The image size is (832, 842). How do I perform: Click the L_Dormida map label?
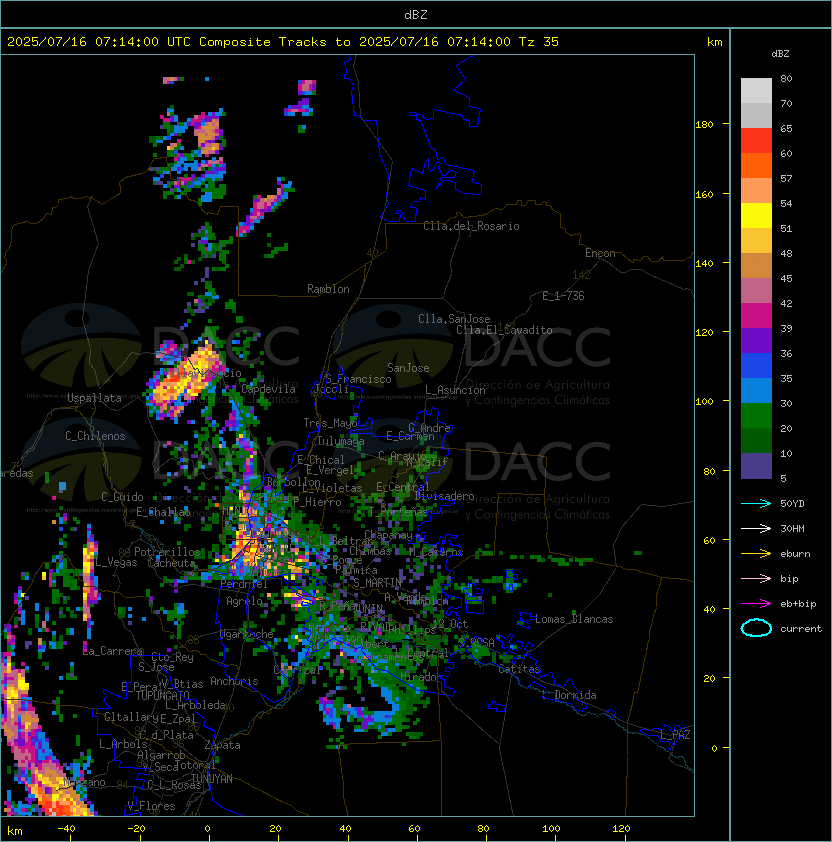point(569,695)
